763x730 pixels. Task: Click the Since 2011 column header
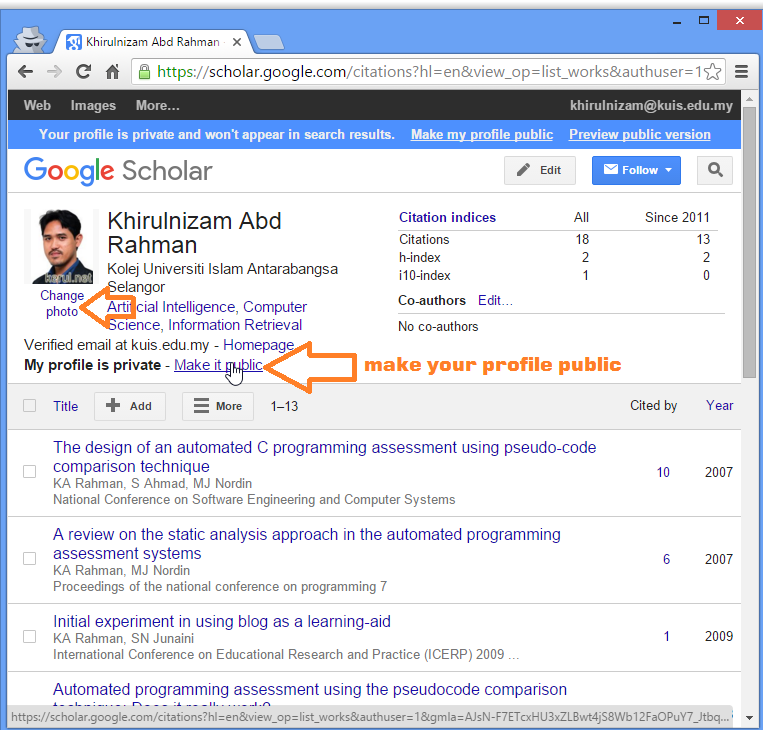click(677, 218)
